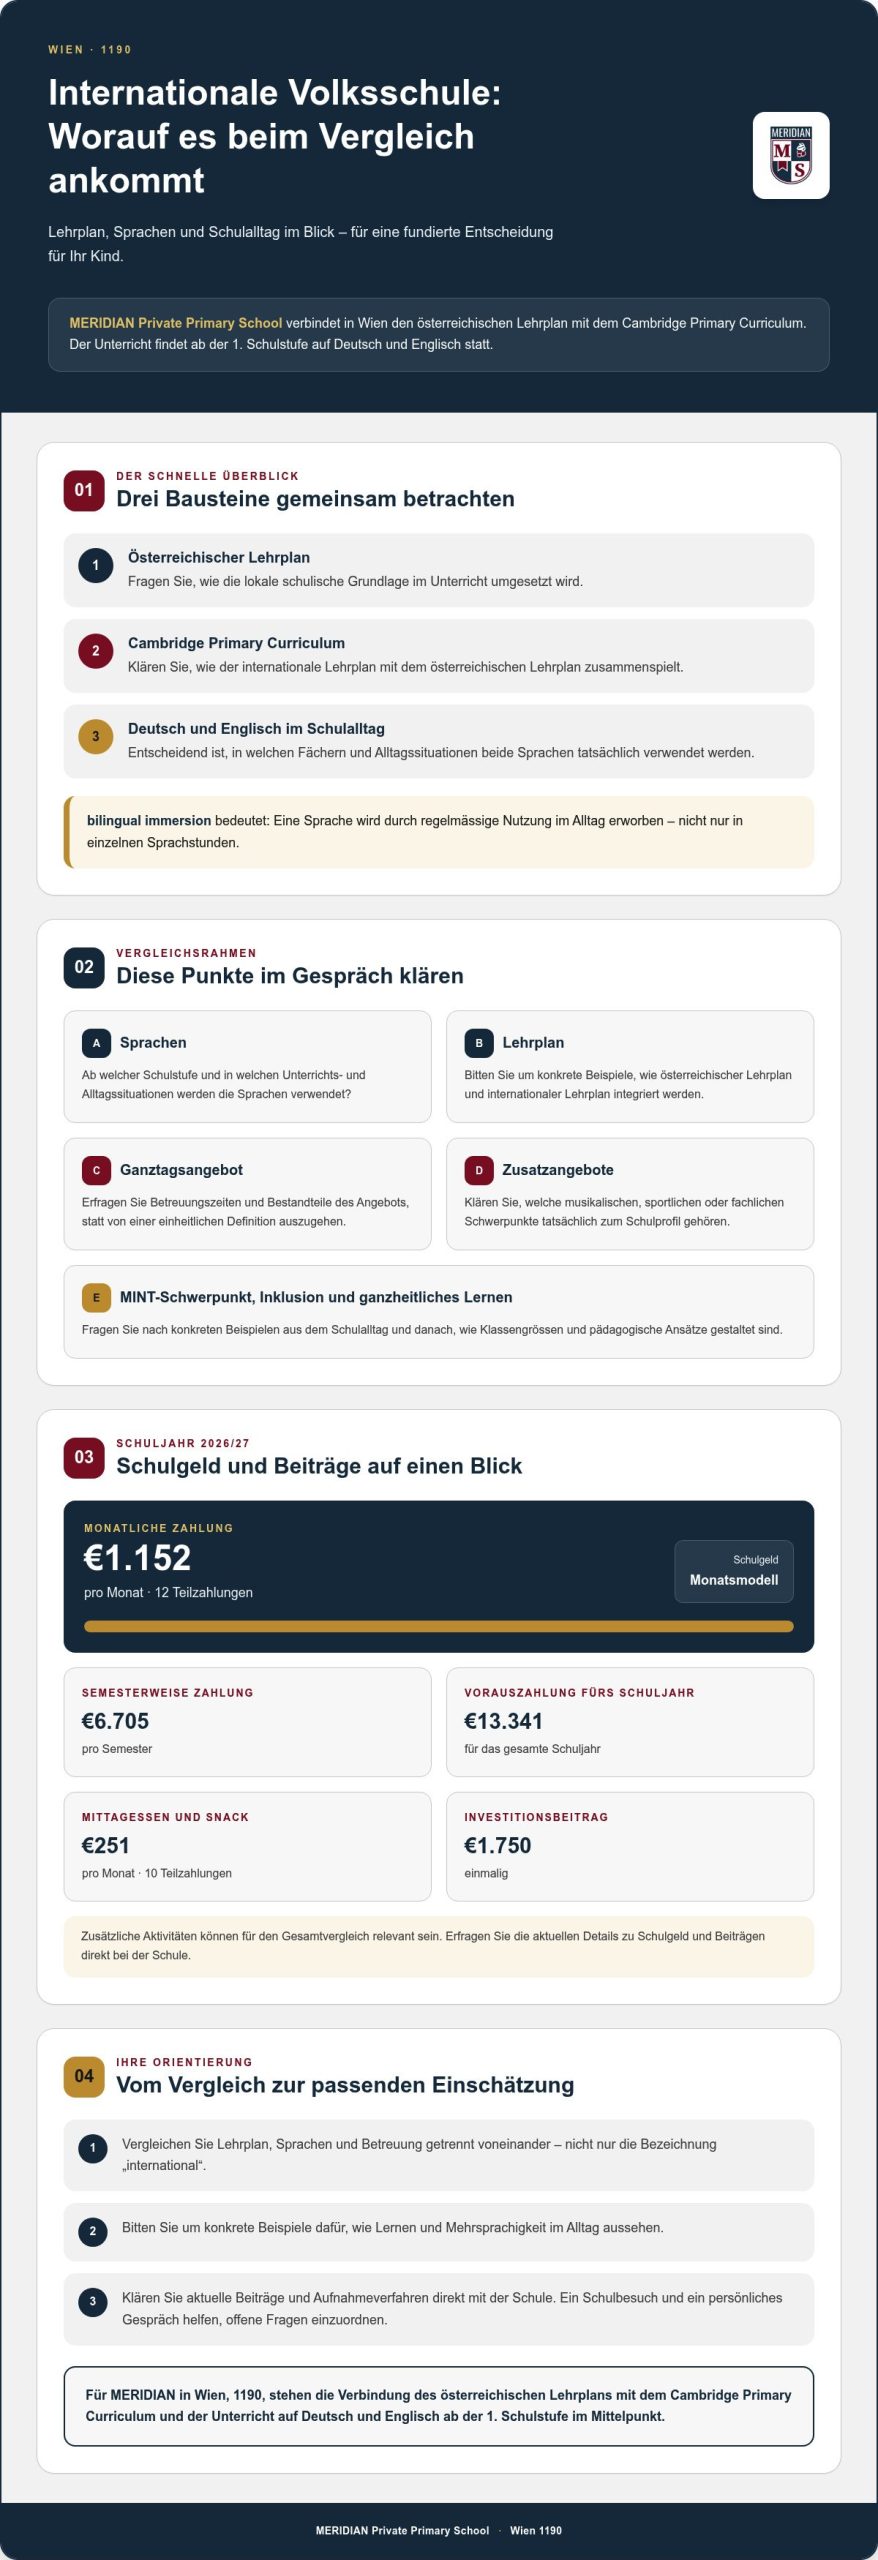Select the letter D Zusatzangebote badge

[x=479, y=1170]
